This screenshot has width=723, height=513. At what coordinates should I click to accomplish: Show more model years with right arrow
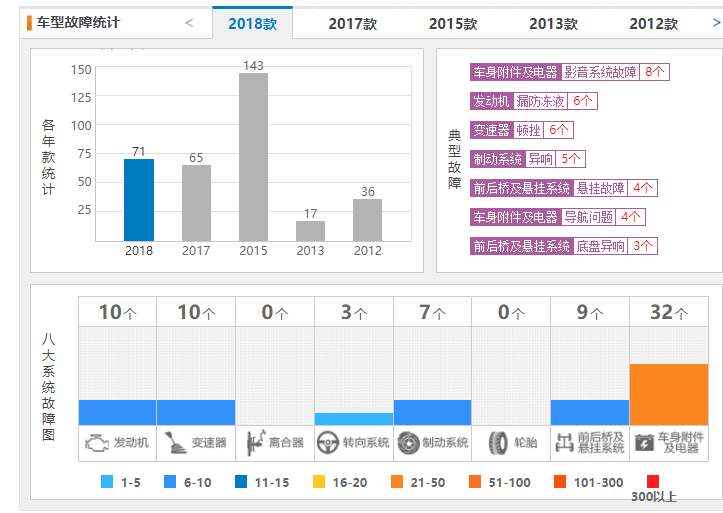click(x=717, y=23)
